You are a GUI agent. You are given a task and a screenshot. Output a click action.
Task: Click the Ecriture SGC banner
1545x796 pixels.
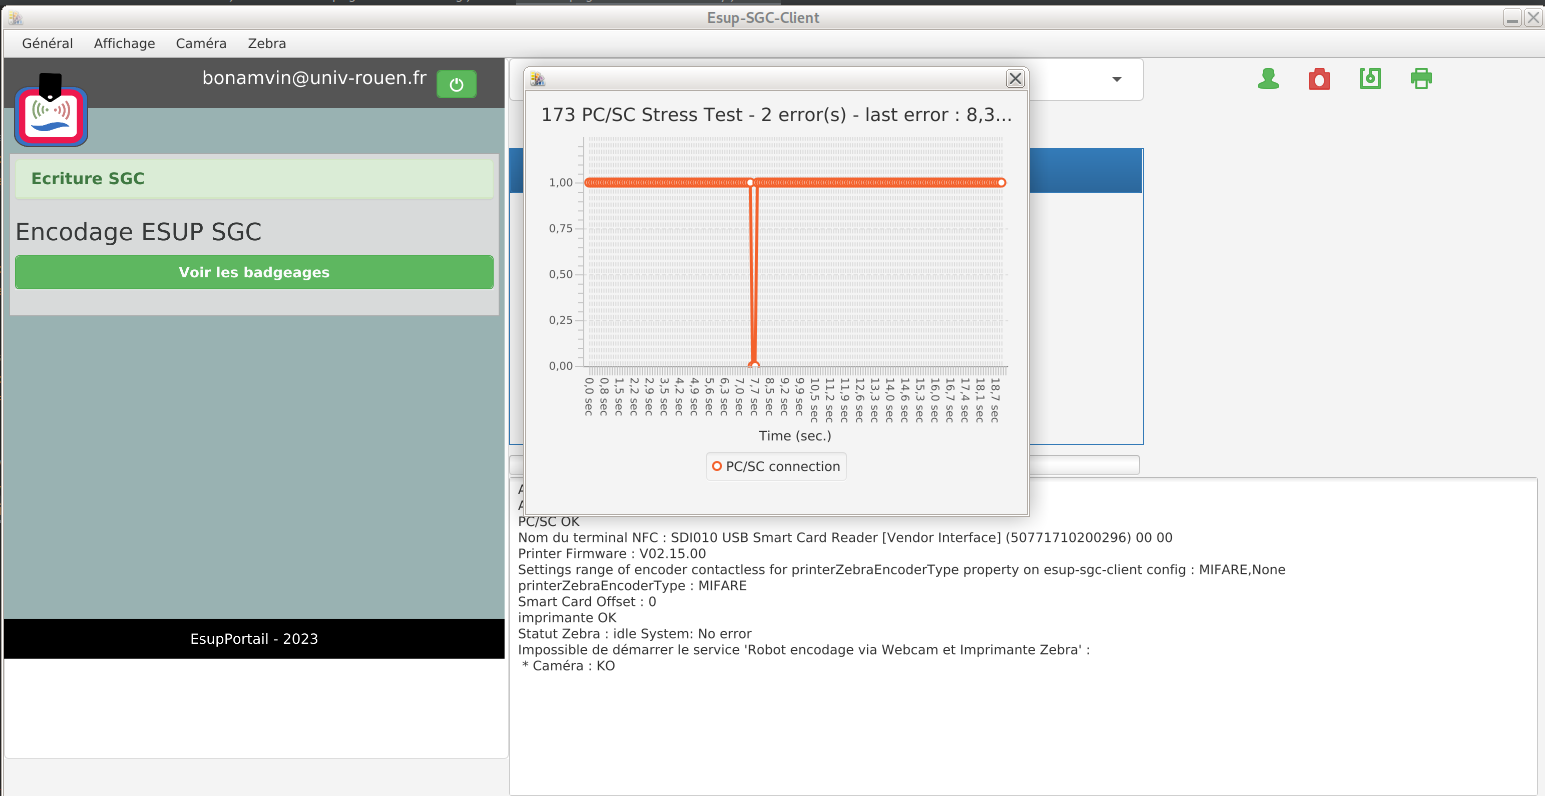[x=254, y=179]
